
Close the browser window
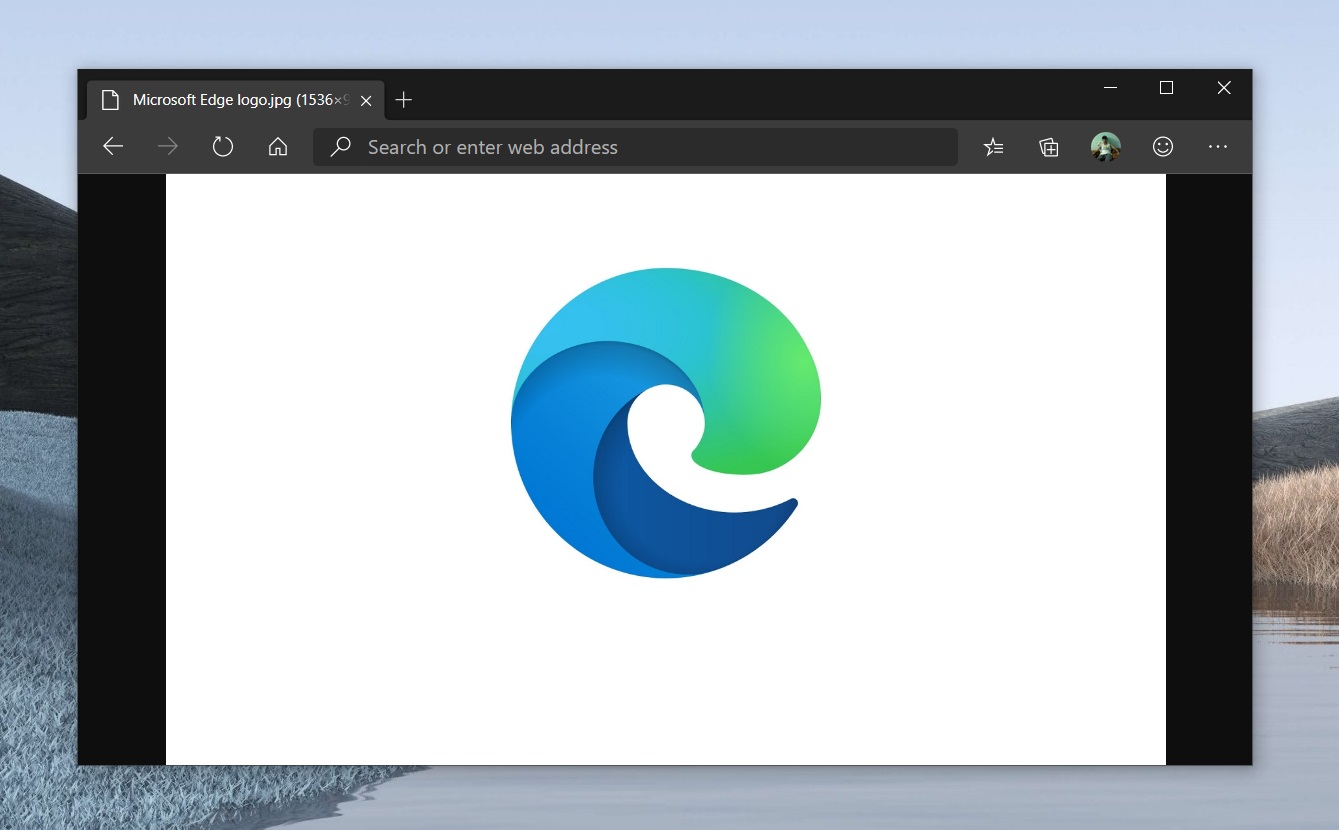(1224, 88)
